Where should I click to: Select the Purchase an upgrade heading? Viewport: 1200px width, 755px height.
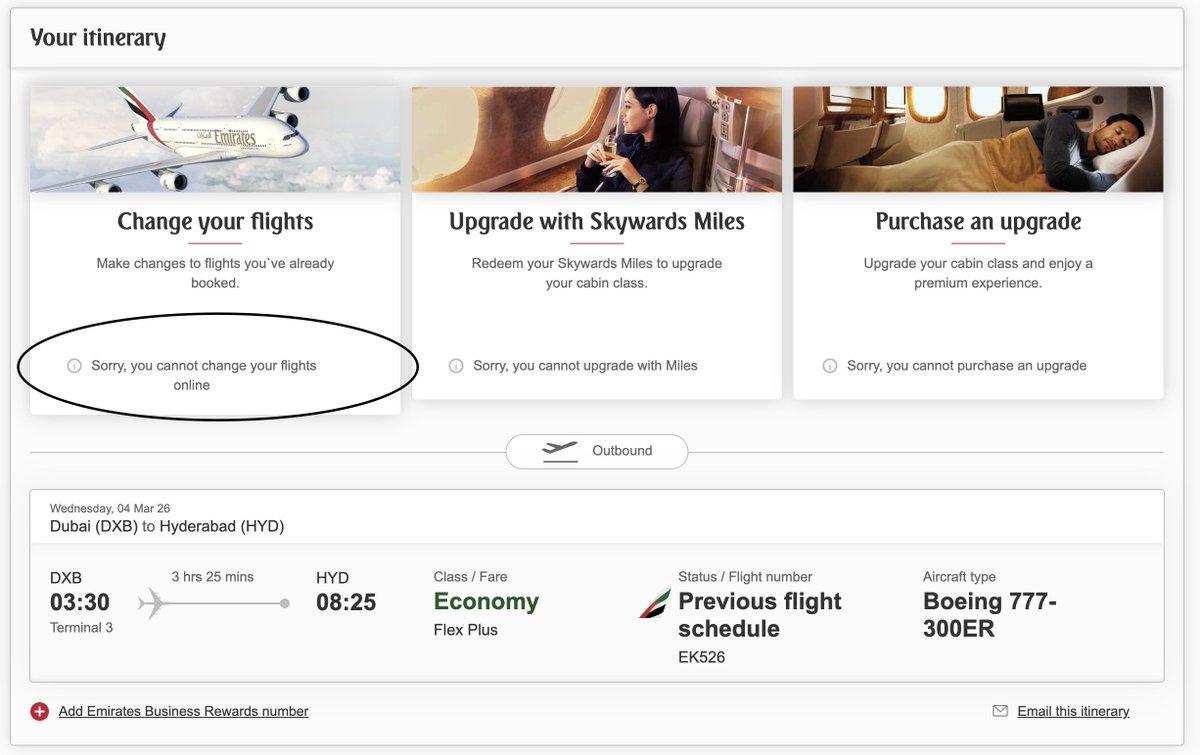coord(978,221)
